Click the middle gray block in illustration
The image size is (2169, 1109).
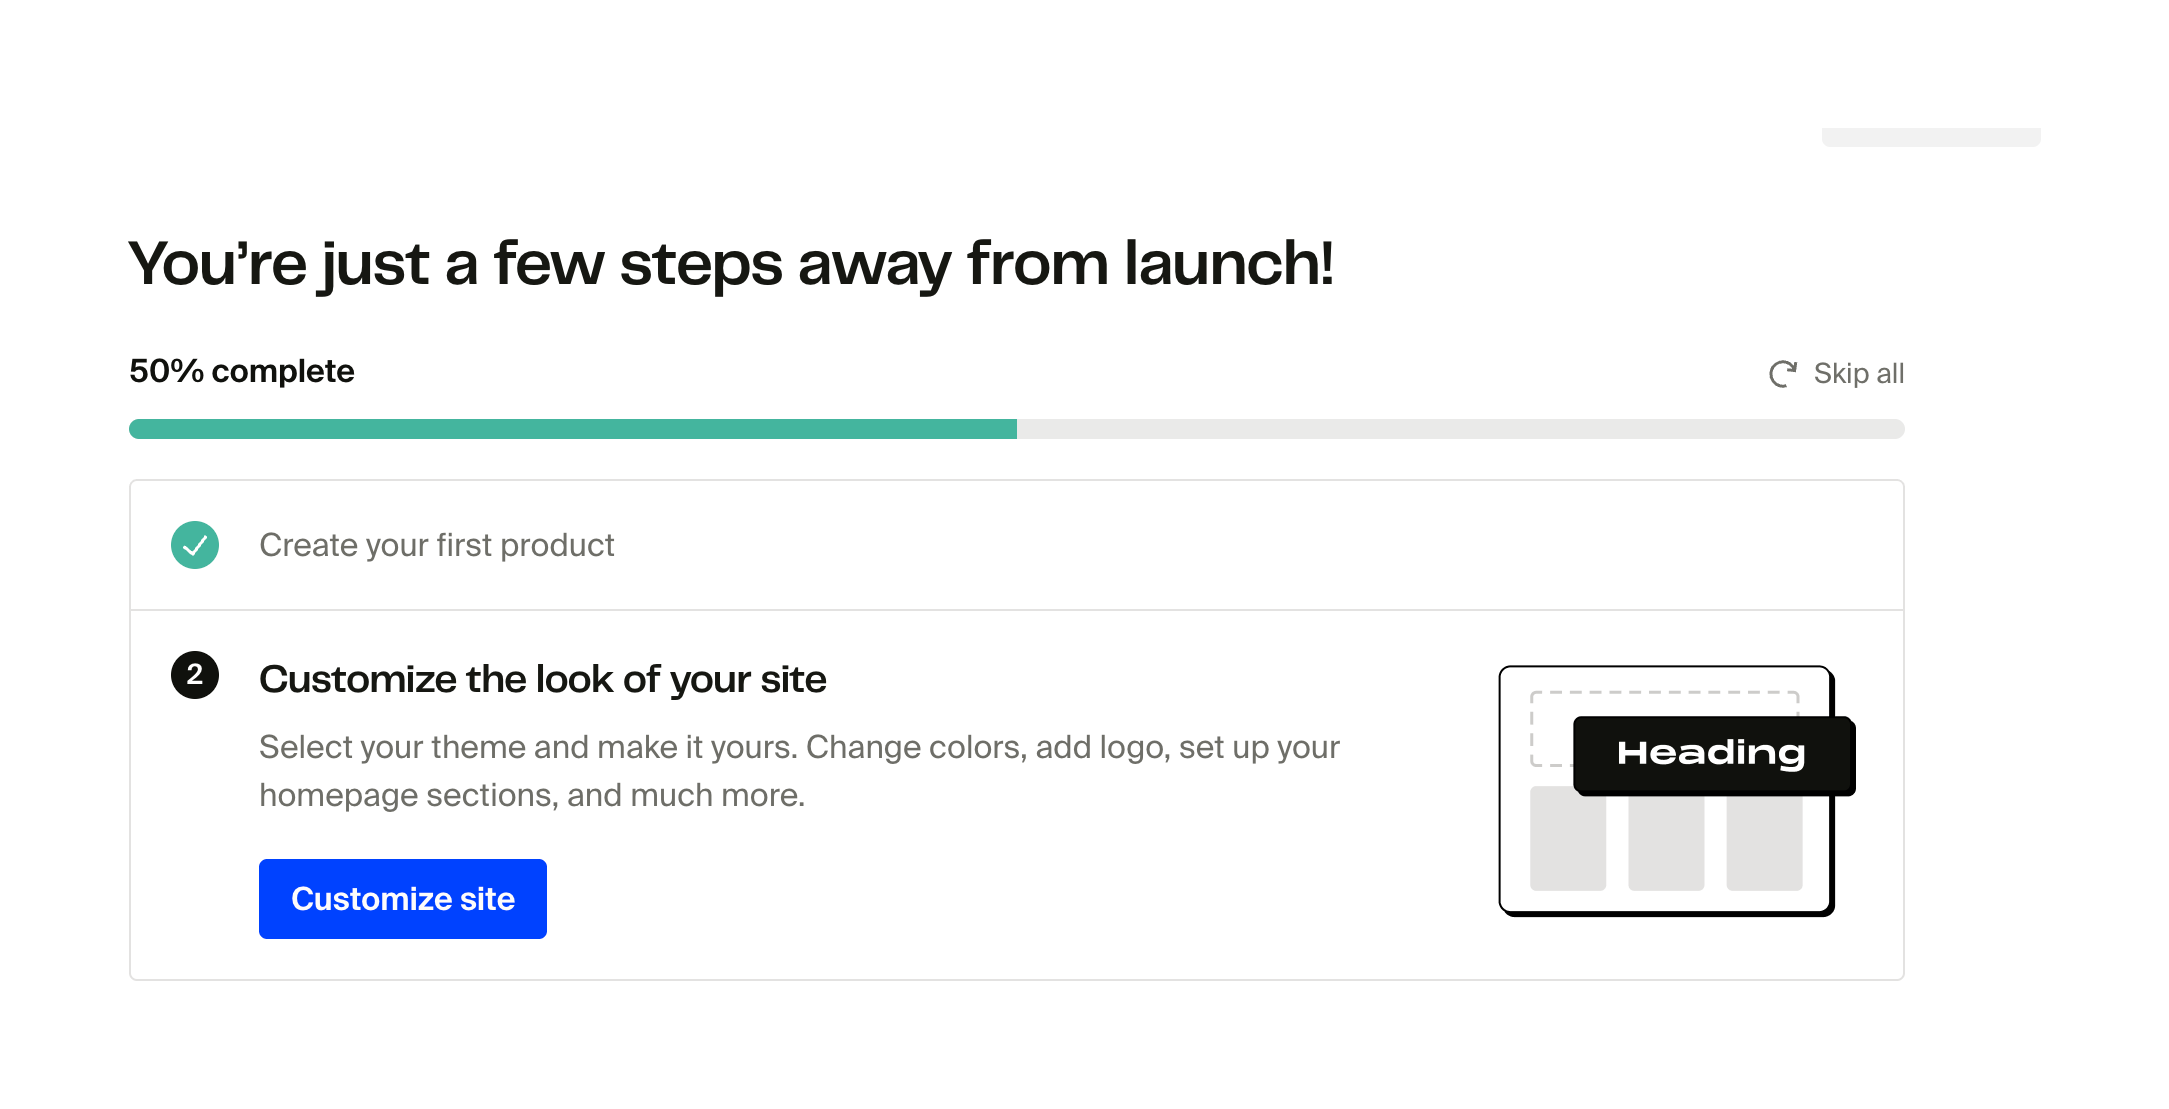pos(1665,845)
